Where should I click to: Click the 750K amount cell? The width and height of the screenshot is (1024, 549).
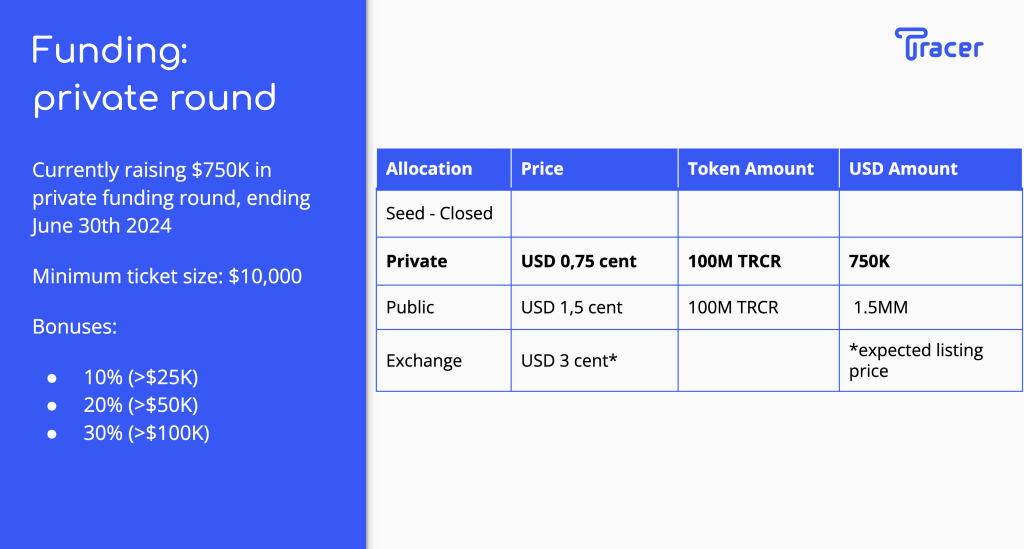point(872,261)
